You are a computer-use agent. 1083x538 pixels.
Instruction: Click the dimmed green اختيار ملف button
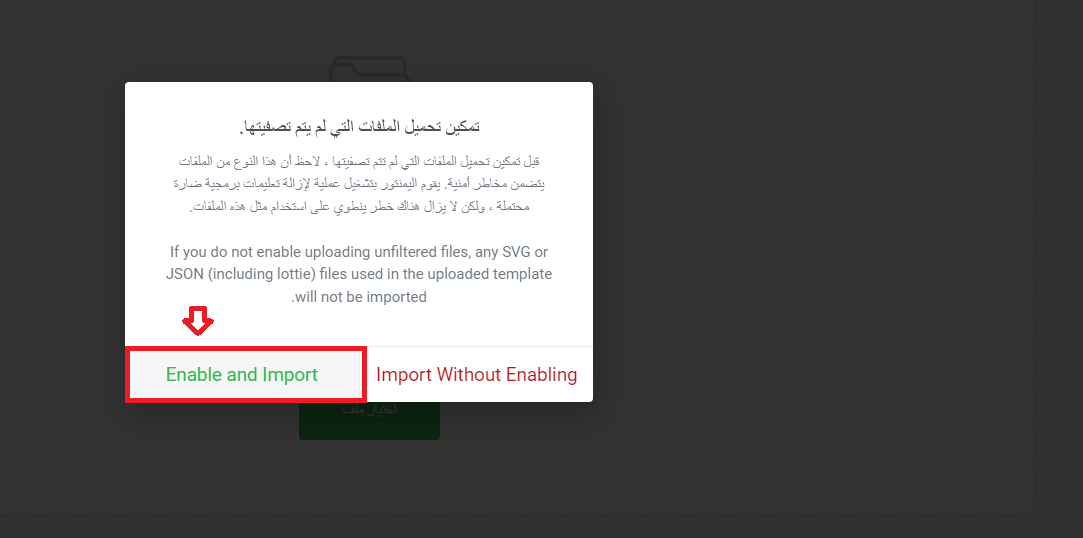pyautogui.click(x=369, y=420)
